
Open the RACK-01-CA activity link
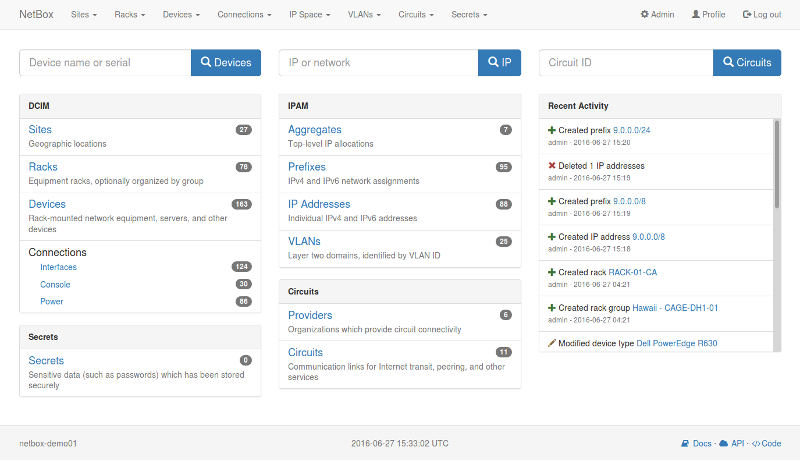(x=632, y=272)
